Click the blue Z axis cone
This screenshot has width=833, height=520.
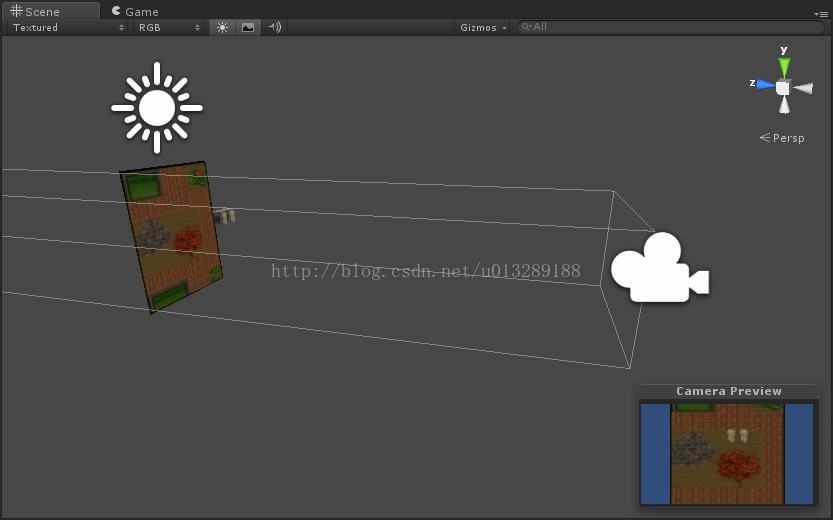pos(766,84)
